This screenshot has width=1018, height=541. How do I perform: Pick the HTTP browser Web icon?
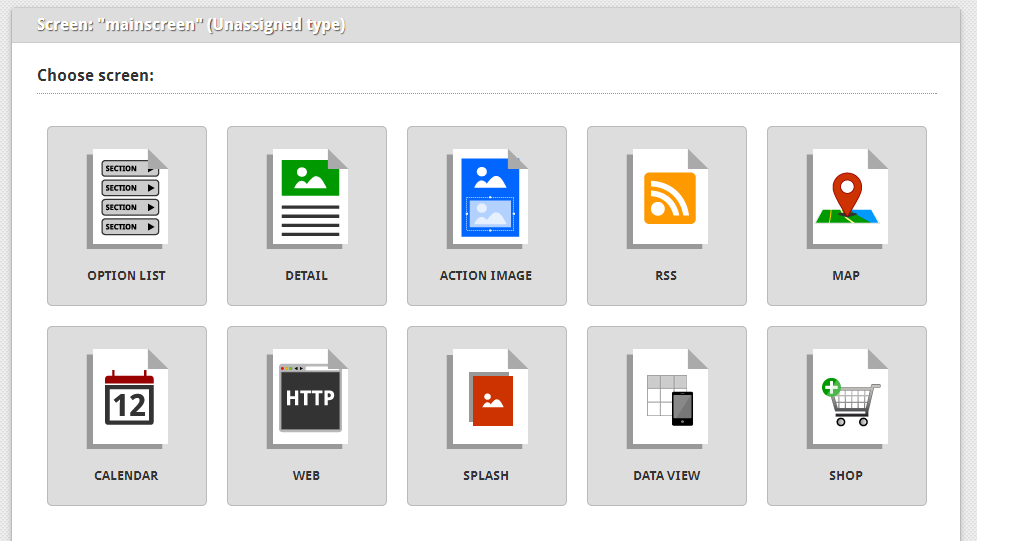(x=307, y=399)
